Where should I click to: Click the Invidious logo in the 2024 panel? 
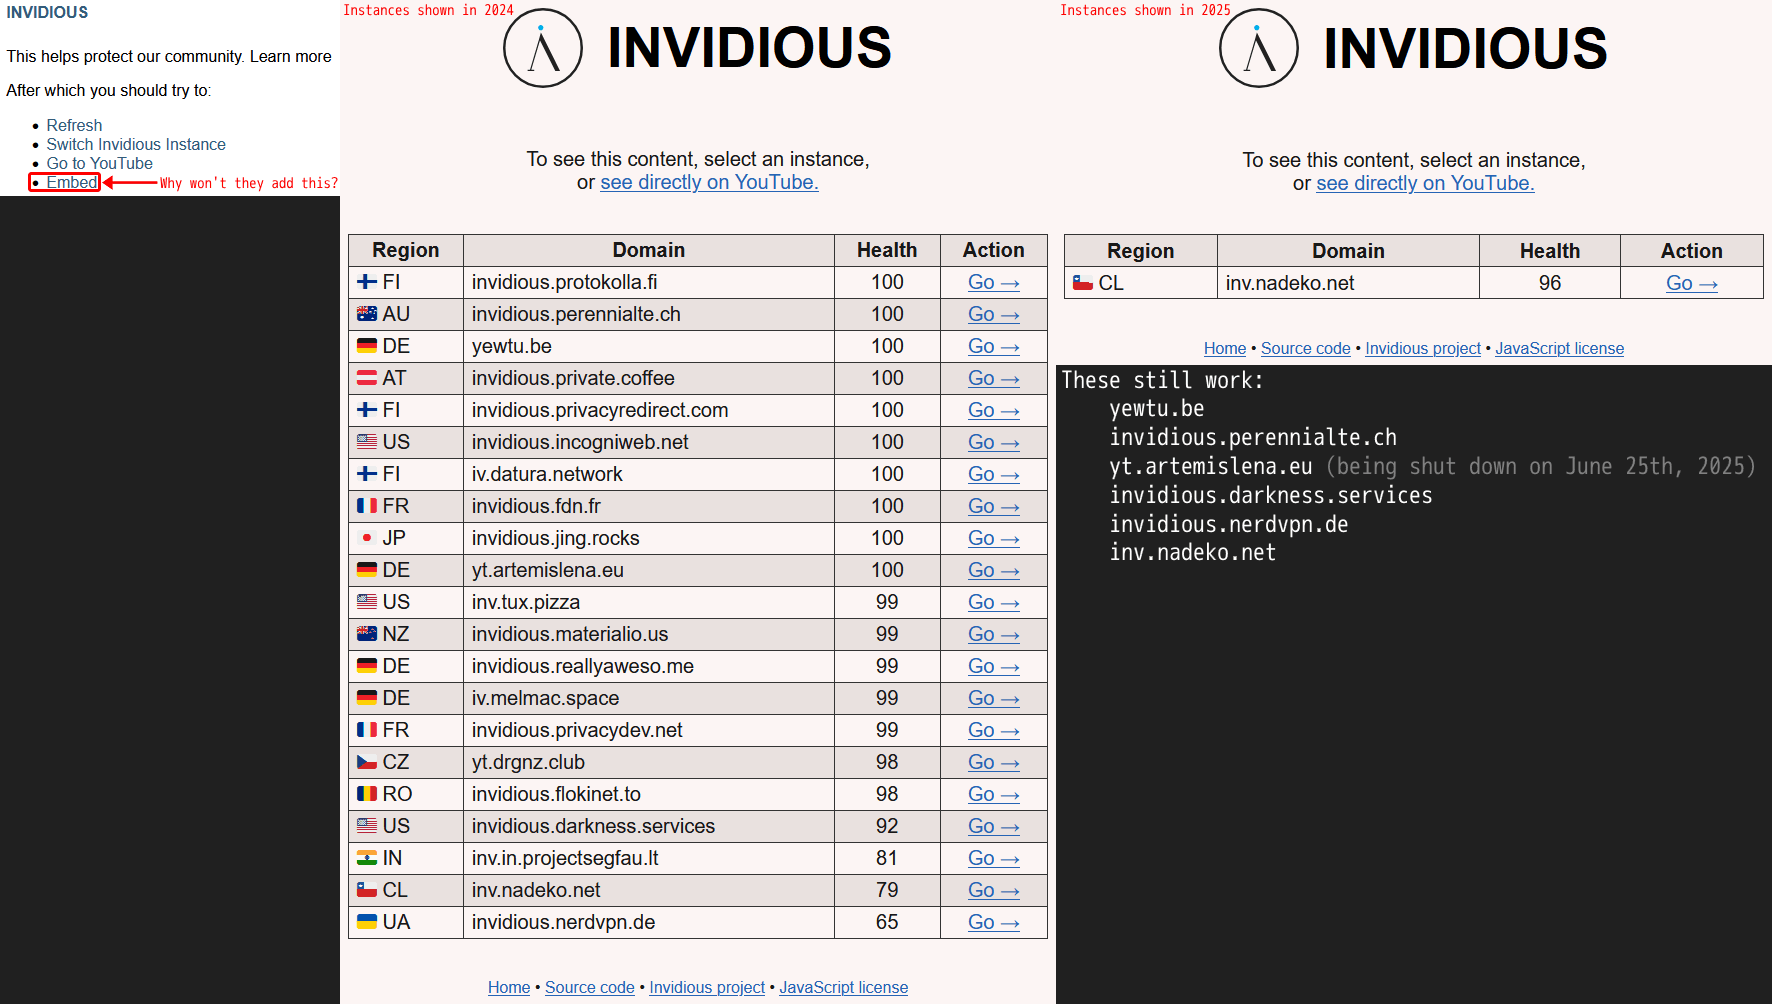(x=543, y=49)
